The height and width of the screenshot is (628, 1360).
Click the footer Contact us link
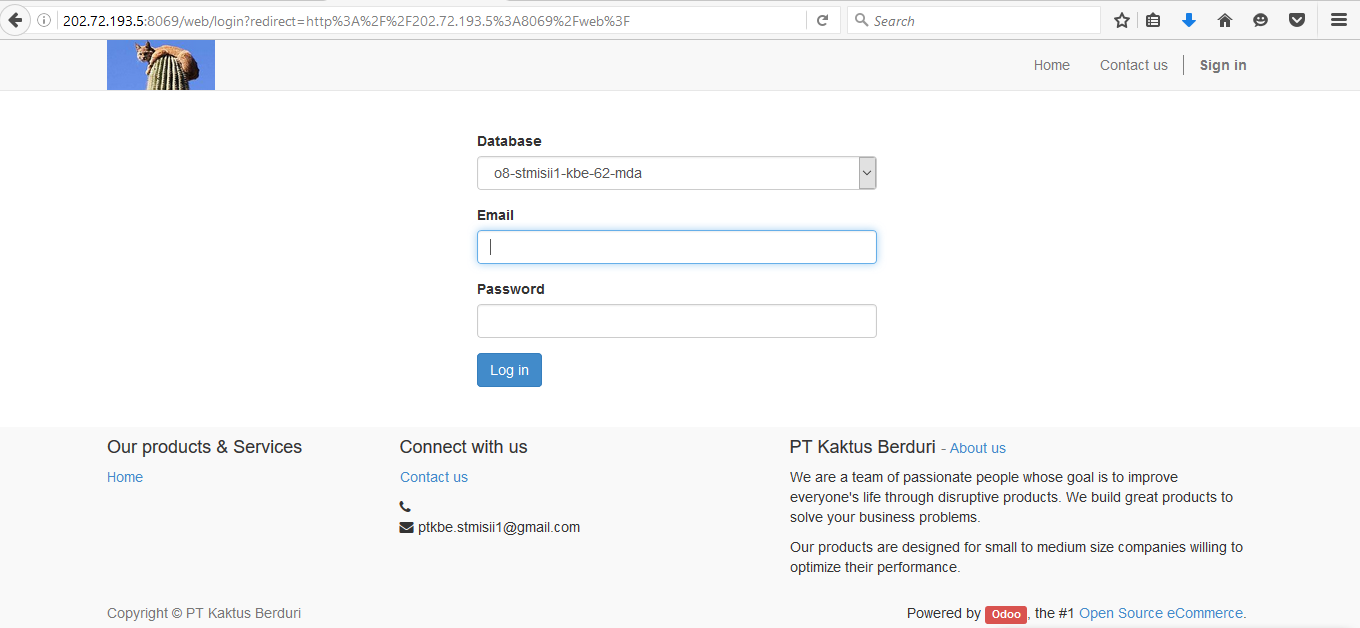pos(434,477)
